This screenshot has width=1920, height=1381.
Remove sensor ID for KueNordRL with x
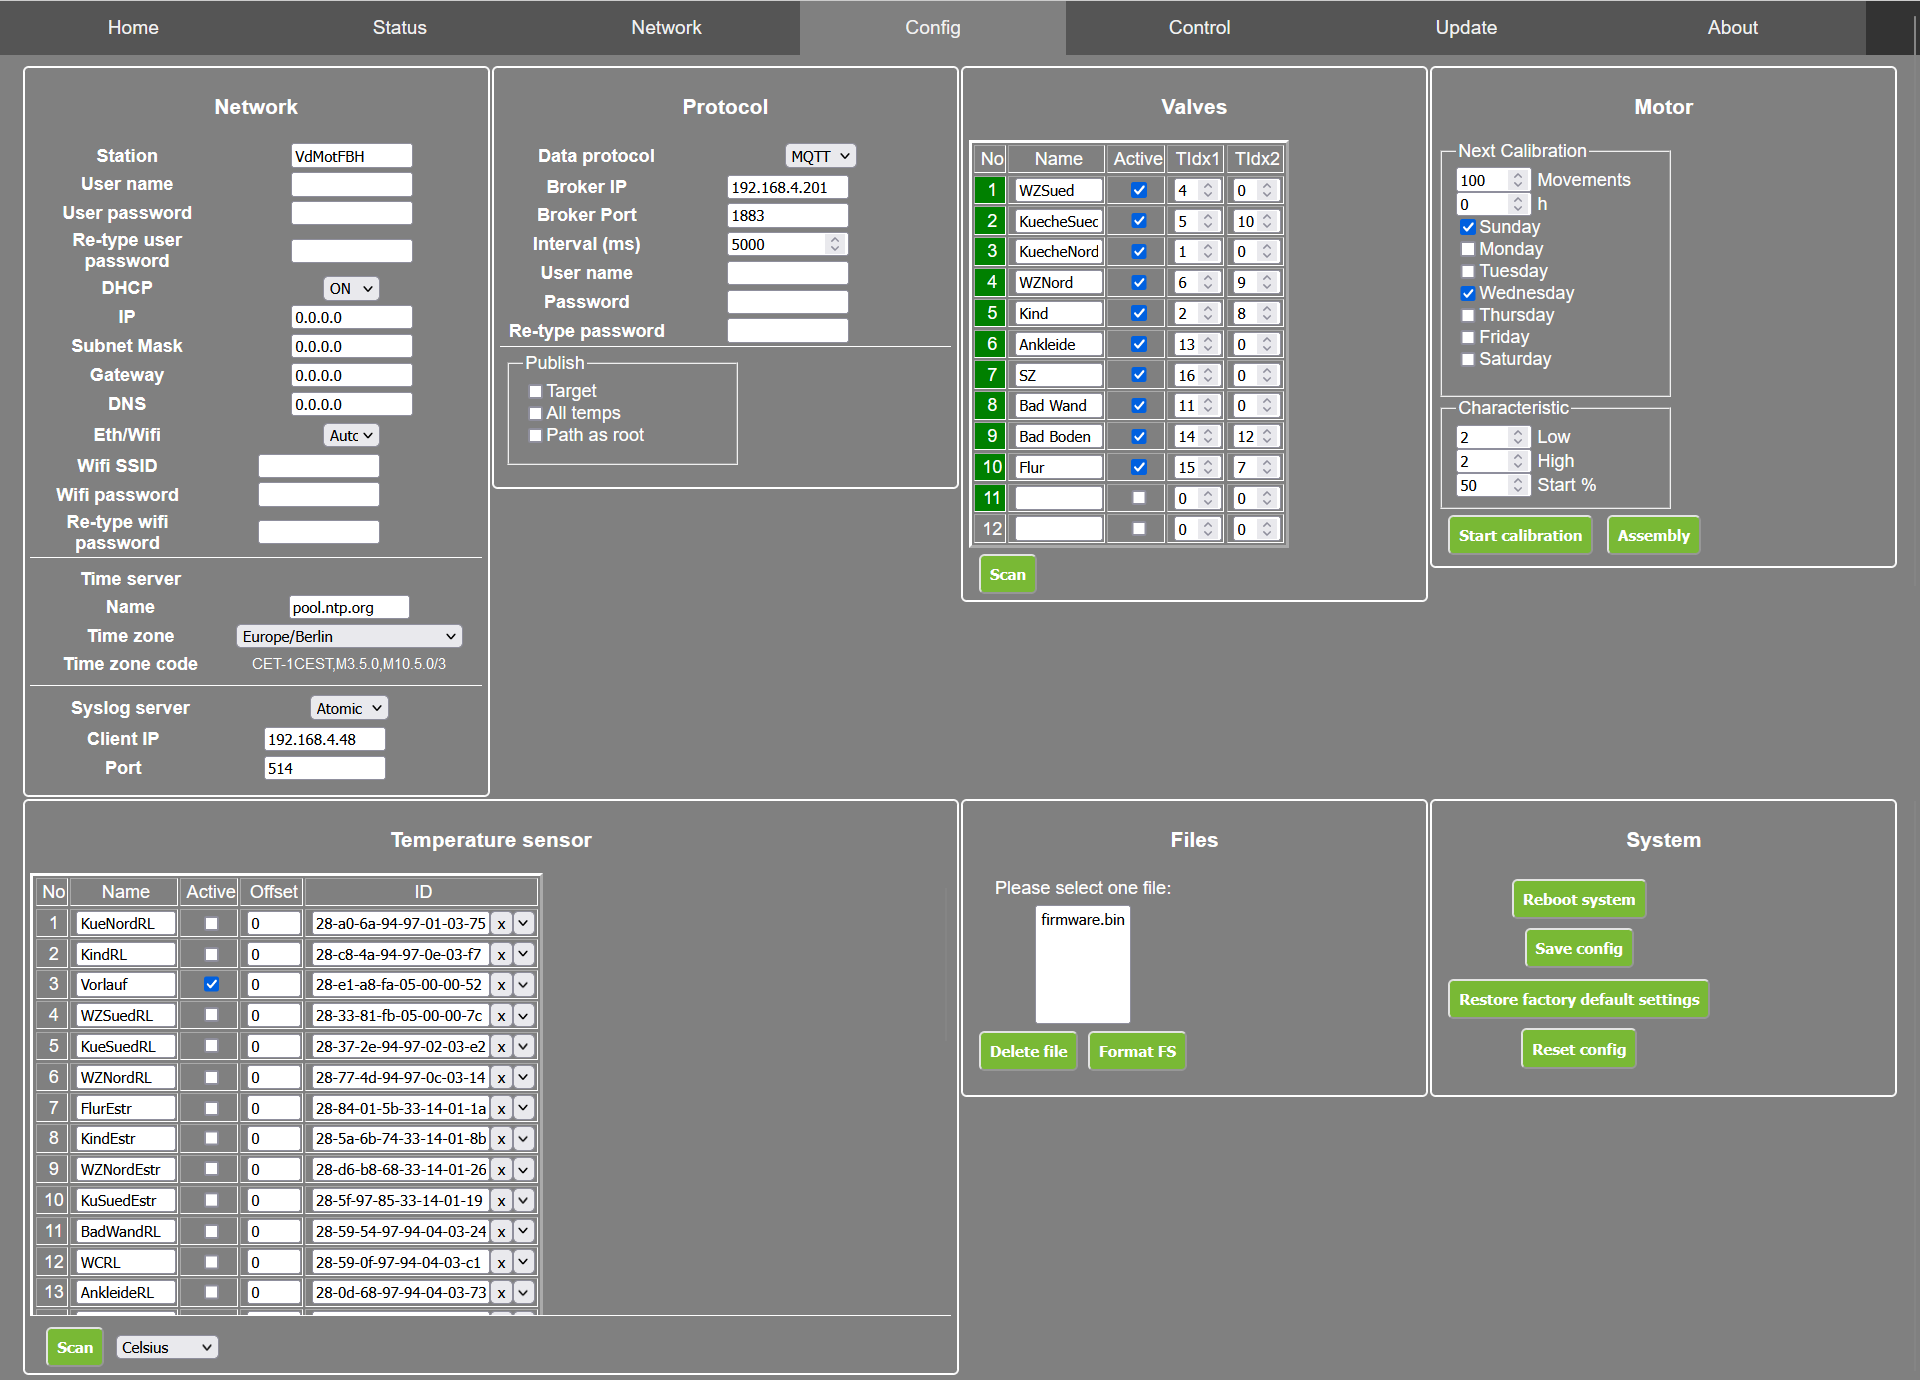(502, 924)
